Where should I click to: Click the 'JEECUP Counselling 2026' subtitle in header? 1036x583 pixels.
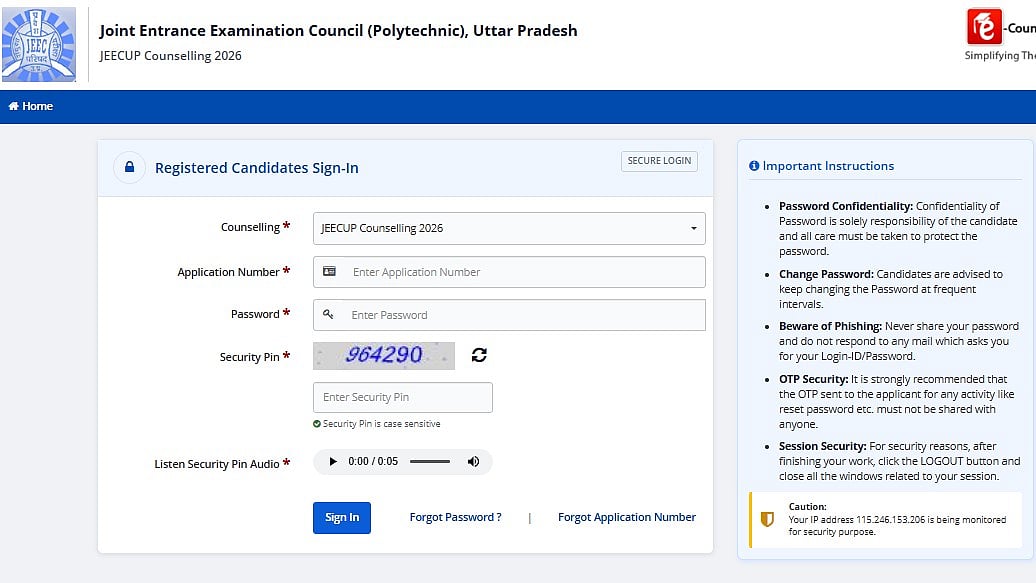(170, 56)
